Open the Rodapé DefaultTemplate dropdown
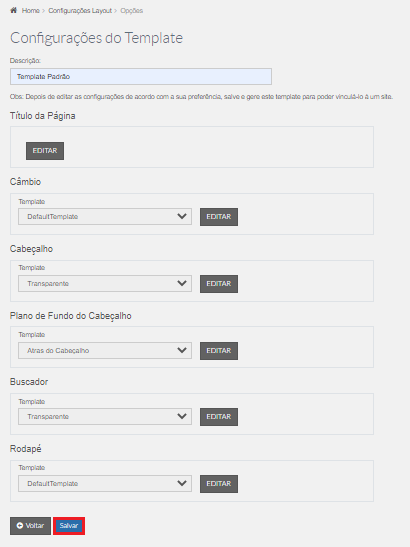The height and width of the screenshot is (547, 410). [105, 484]
